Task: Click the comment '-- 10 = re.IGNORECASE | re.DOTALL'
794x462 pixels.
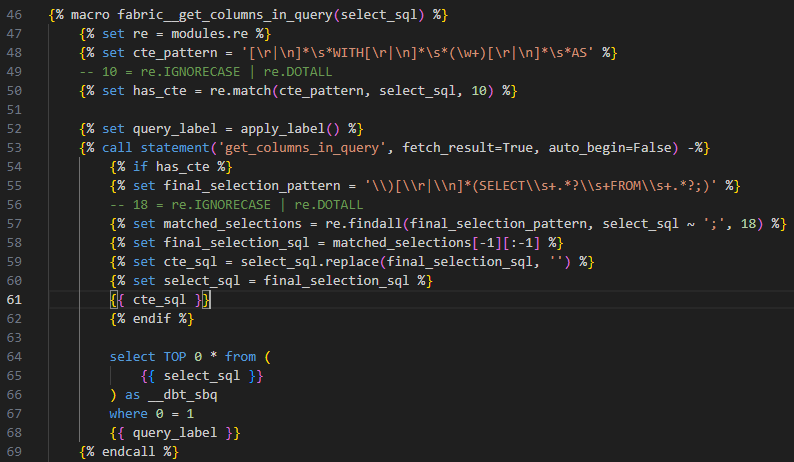Action: click(206, 72)
